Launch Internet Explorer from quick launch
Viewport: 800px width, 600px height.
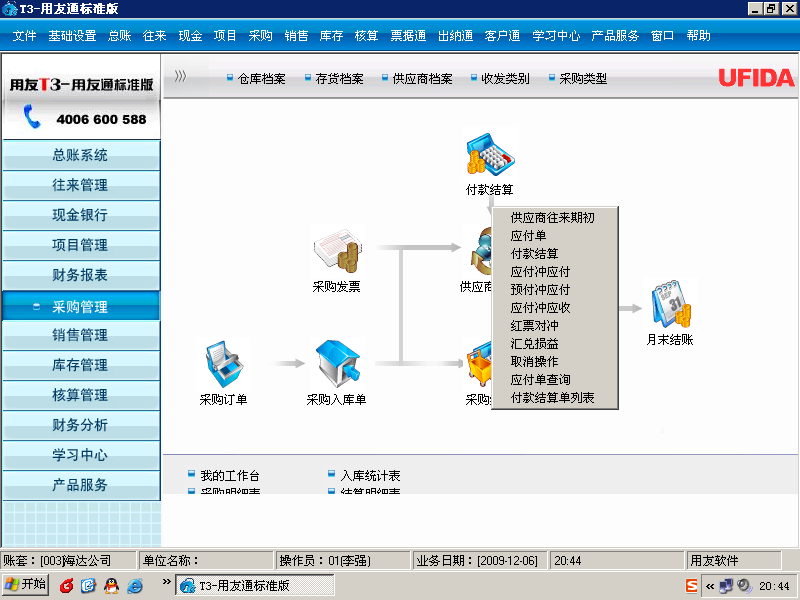click(135, 586)
